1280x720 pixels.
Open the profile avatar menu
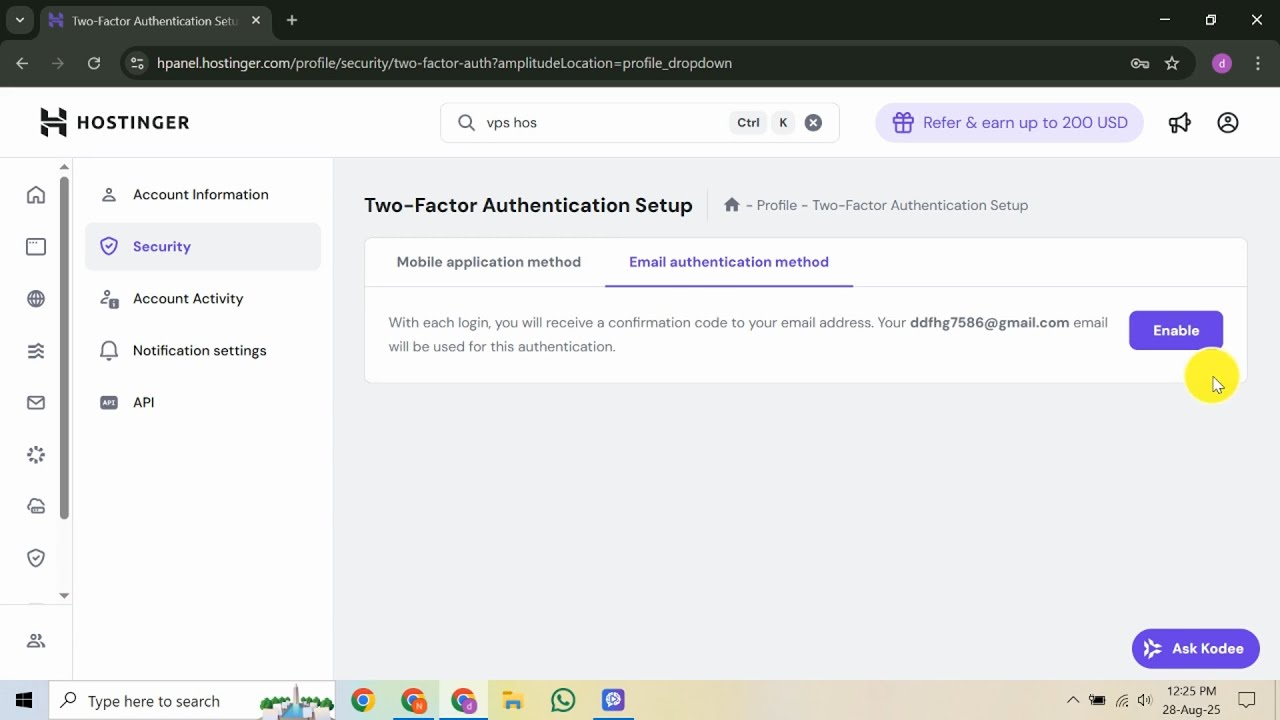[x=1228, y=123]
